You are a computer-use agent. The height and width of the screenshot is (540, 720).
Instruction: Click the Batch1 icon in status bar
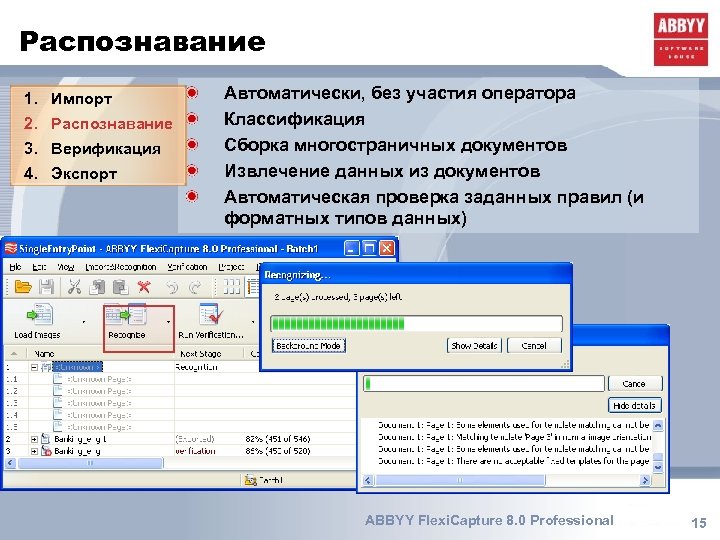[250, 480]
